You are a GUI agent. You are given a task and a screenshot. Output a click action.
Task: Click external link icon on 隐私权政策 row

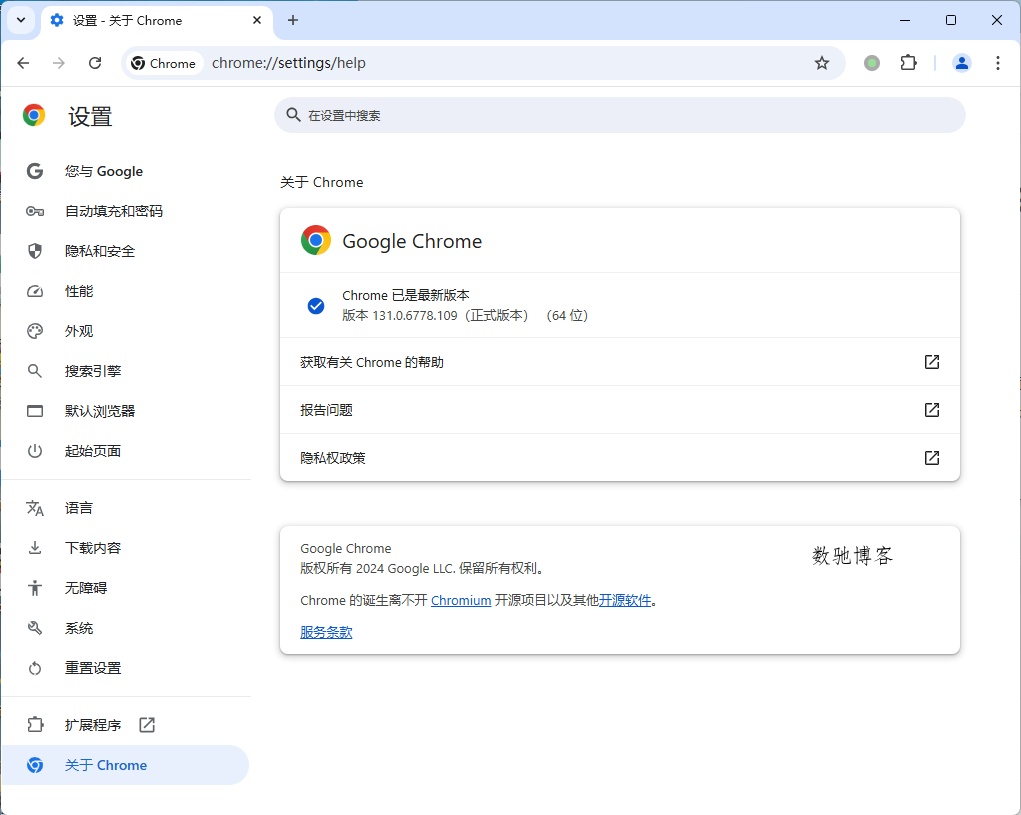click(932, 458)
